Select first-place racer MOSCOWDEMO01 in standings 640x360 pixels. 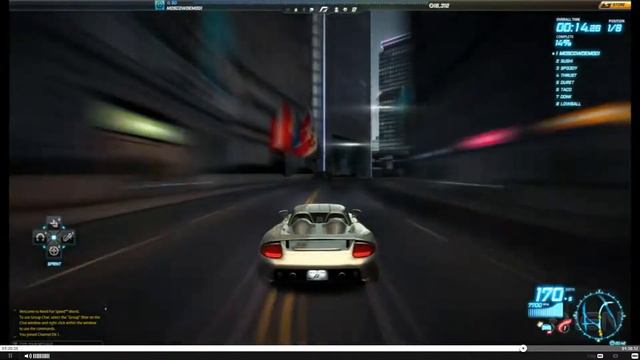click(x=578, y=53)
